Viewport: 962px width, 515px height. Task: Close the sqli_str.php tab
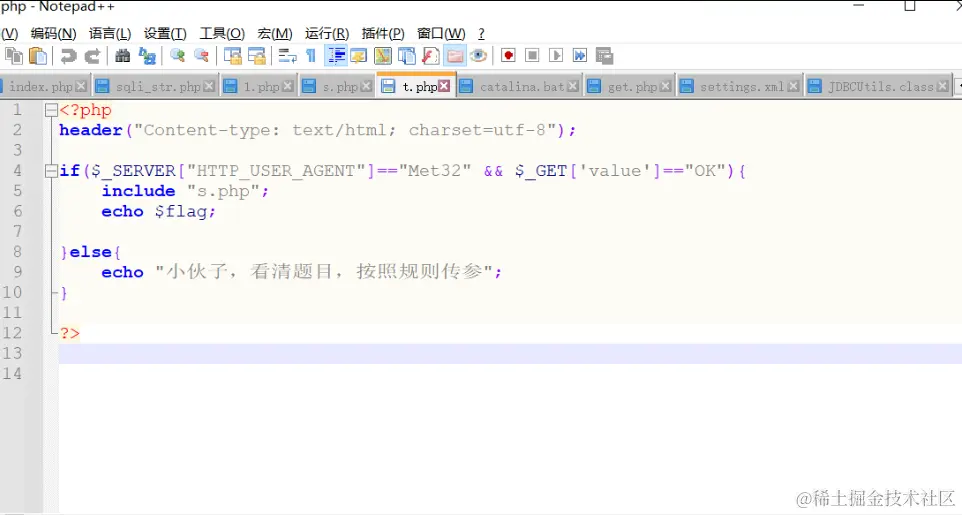pyautogui.click(x=209, y=87)
